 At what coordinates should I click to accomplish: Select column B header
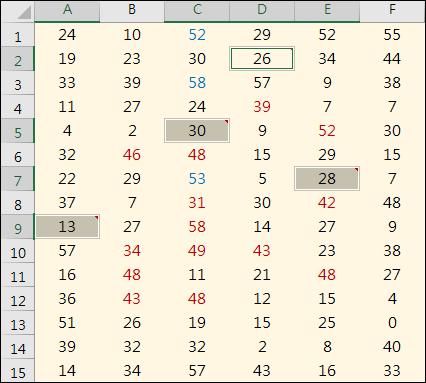[x=132, y=11]
